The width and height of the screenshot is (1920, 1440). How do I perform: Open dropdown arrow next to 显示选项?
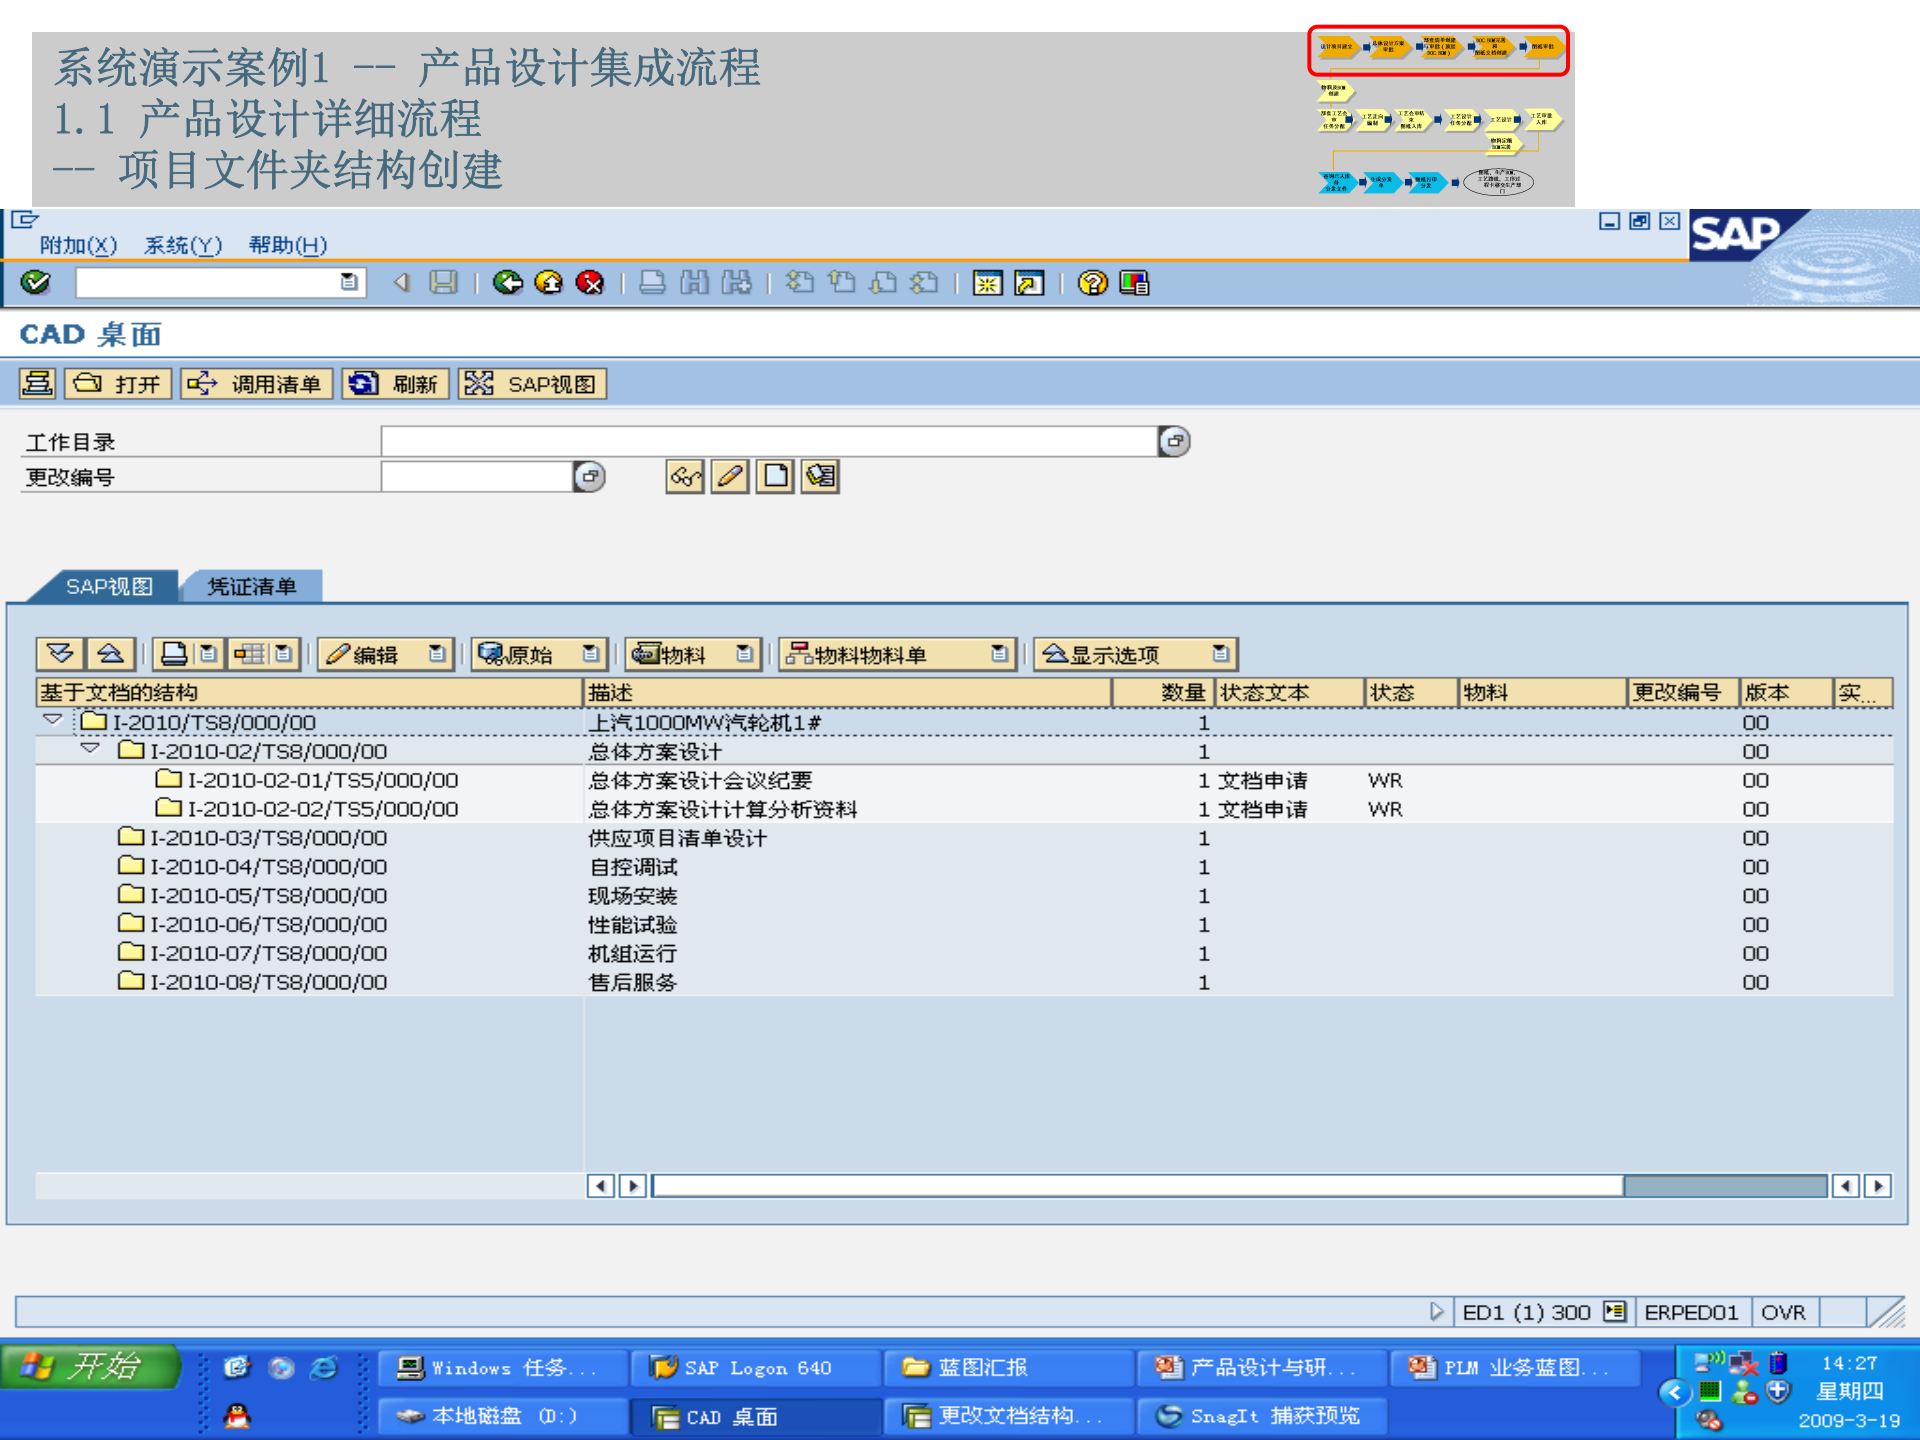tap(1221, 654)
